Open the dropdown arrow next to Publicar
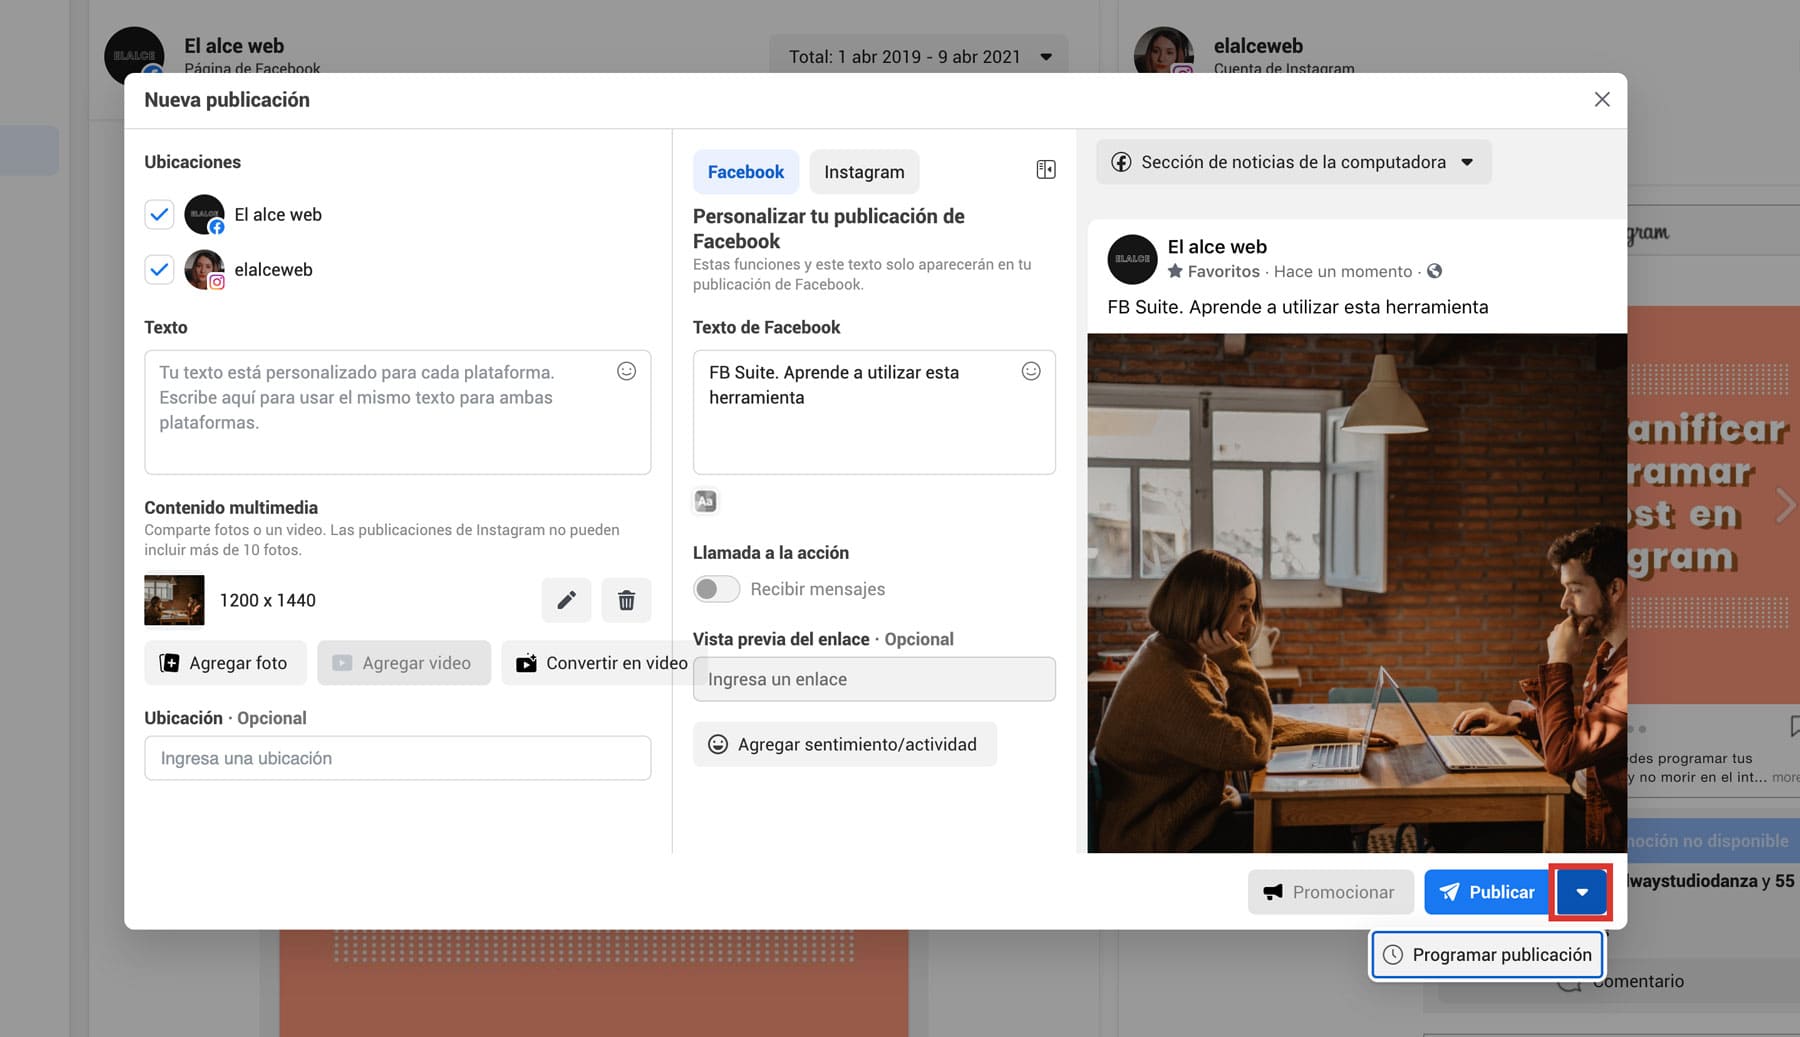The image size is (1800, 1037). [x=1581, y=892]
